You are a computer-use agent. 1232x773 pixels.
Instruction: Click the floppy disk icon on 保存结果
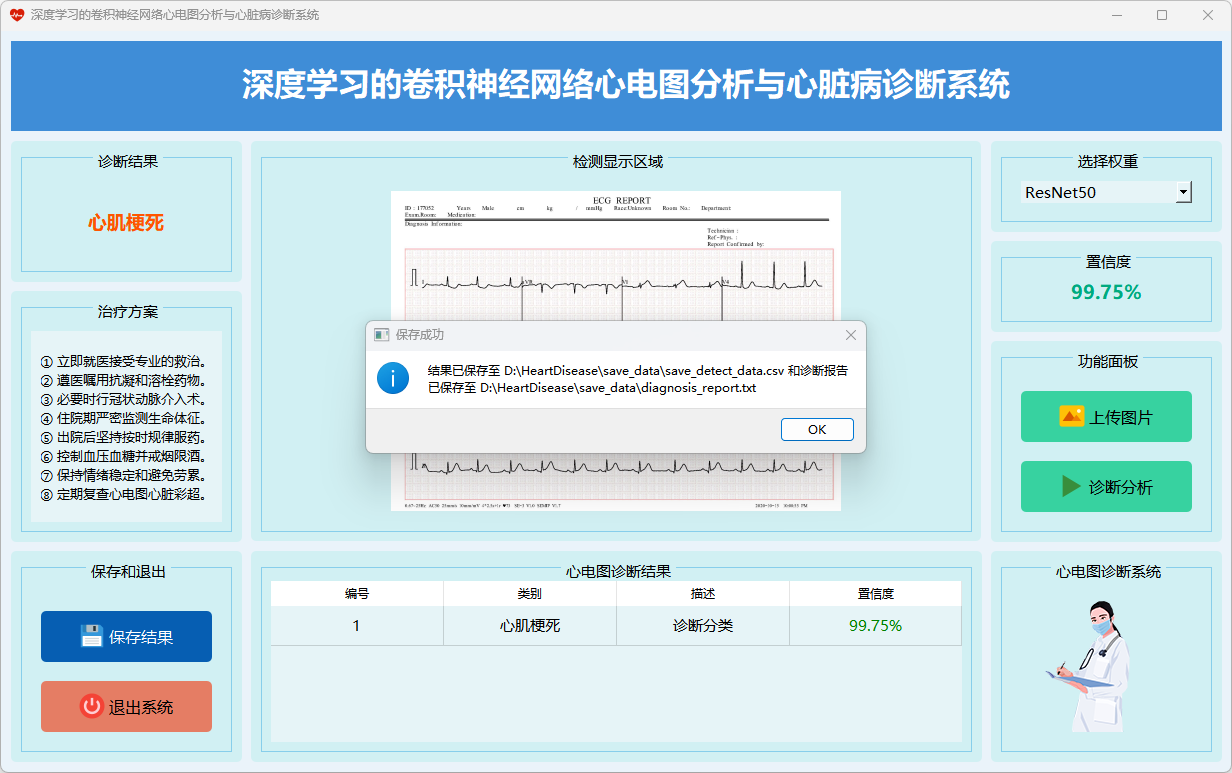tap(92, 636)
